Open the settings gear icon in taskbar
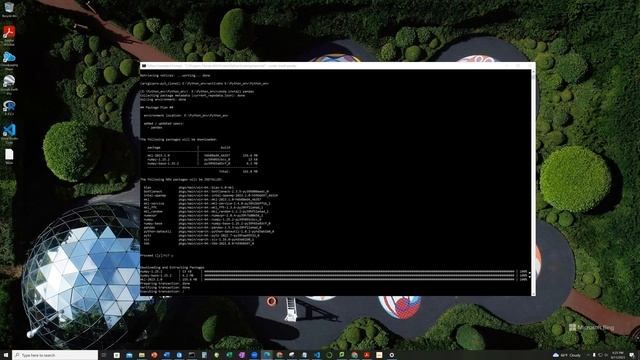This screenshot has width=640, height=360. point(392,355)
